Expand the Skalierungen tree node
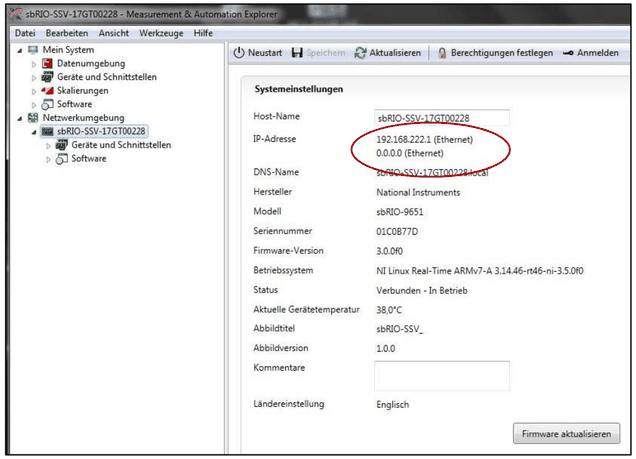Image resolution: width=636 pixels, height=459 pixels. [34, 91]
